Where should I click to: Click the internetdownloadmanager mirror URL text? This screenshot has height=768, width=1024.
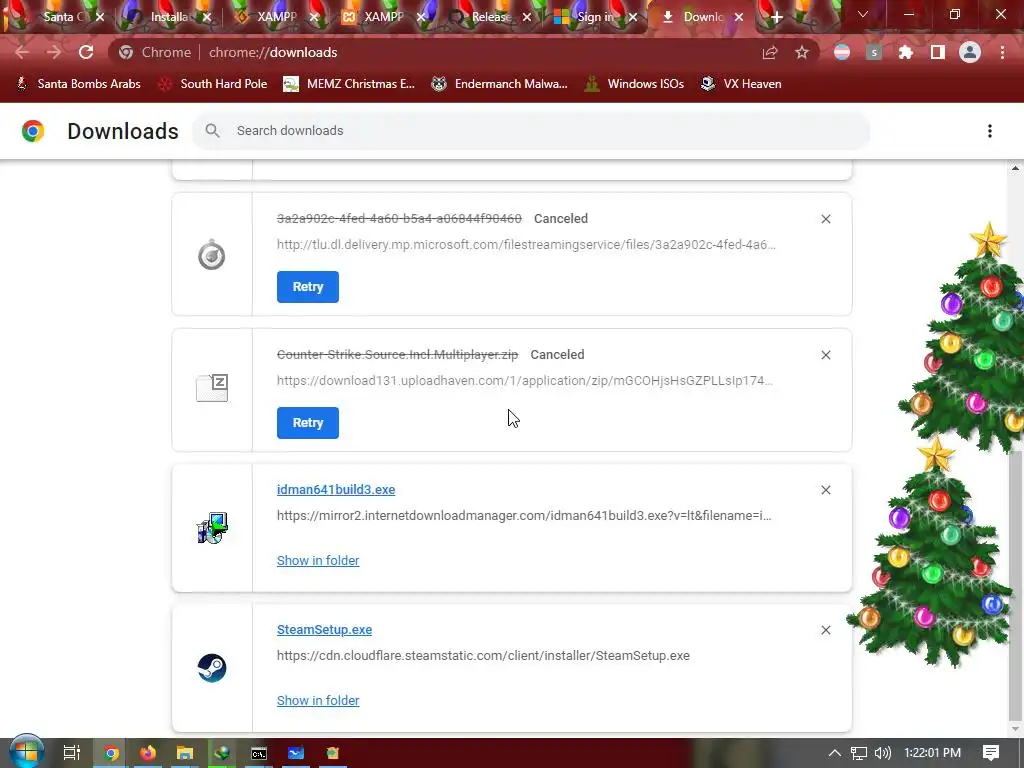(524, 516)
